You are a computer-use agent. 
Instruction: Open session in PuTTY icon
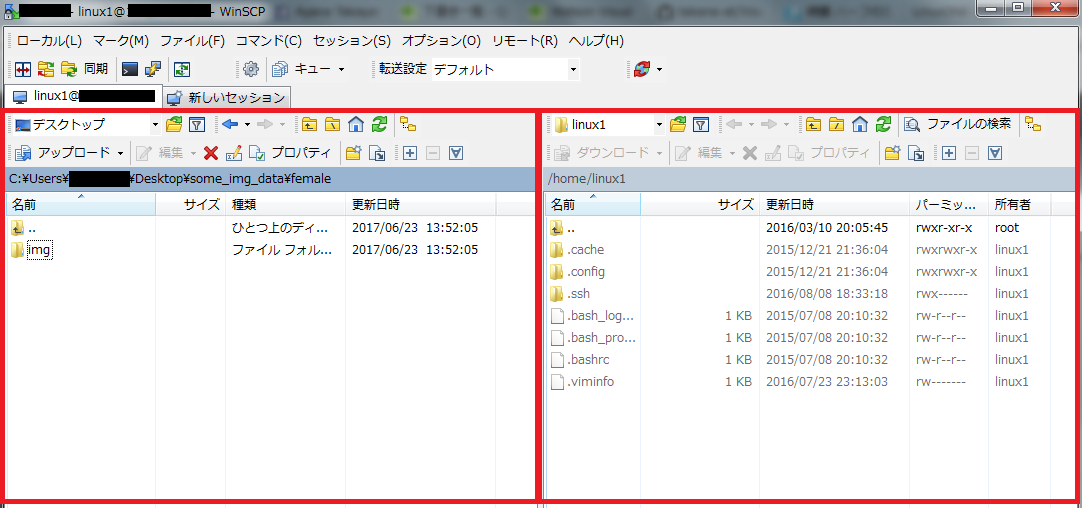pos(153,69)
